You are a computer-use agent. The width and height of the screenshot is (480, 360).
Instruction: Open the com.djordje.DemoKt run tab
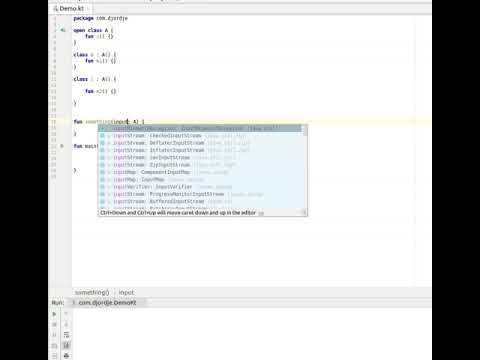coord(107,303)
